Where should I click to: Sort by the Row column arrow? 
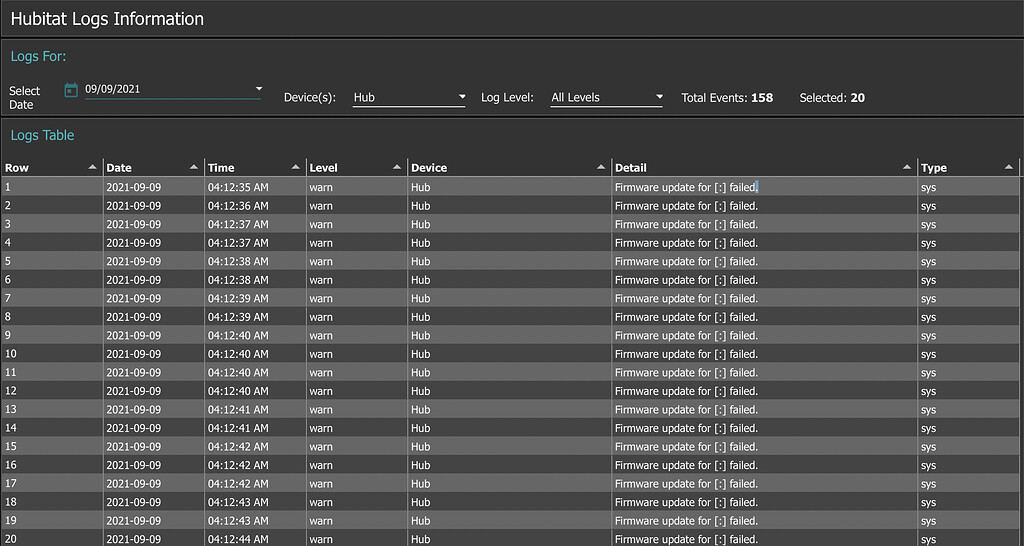tap(92, 167)
